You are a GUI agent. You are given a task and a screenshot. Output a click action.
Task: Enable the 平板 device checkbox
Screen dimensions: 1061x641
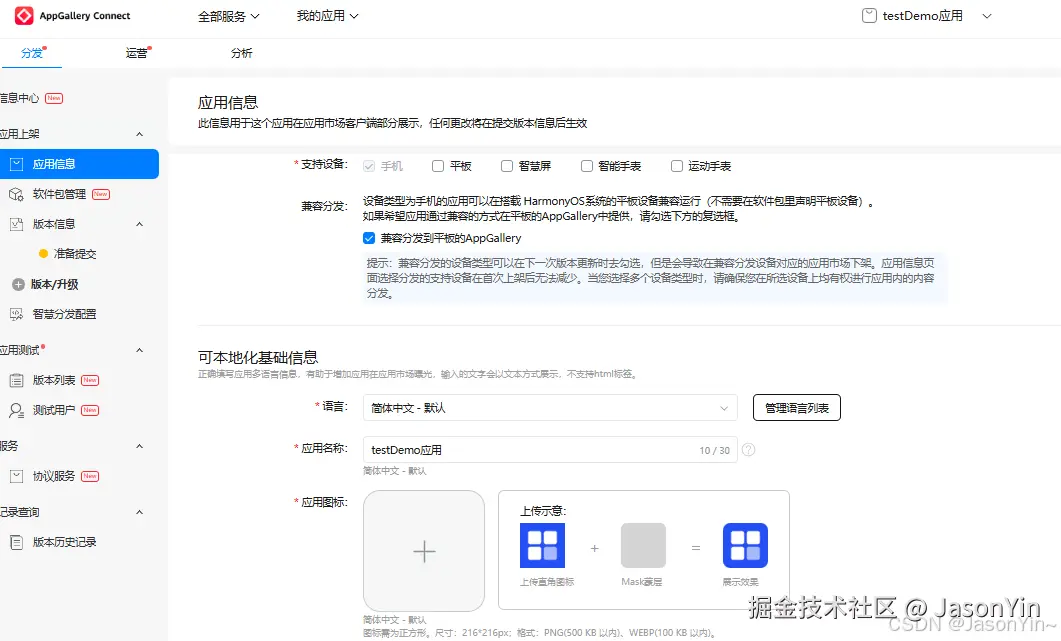tap(437, 165)
